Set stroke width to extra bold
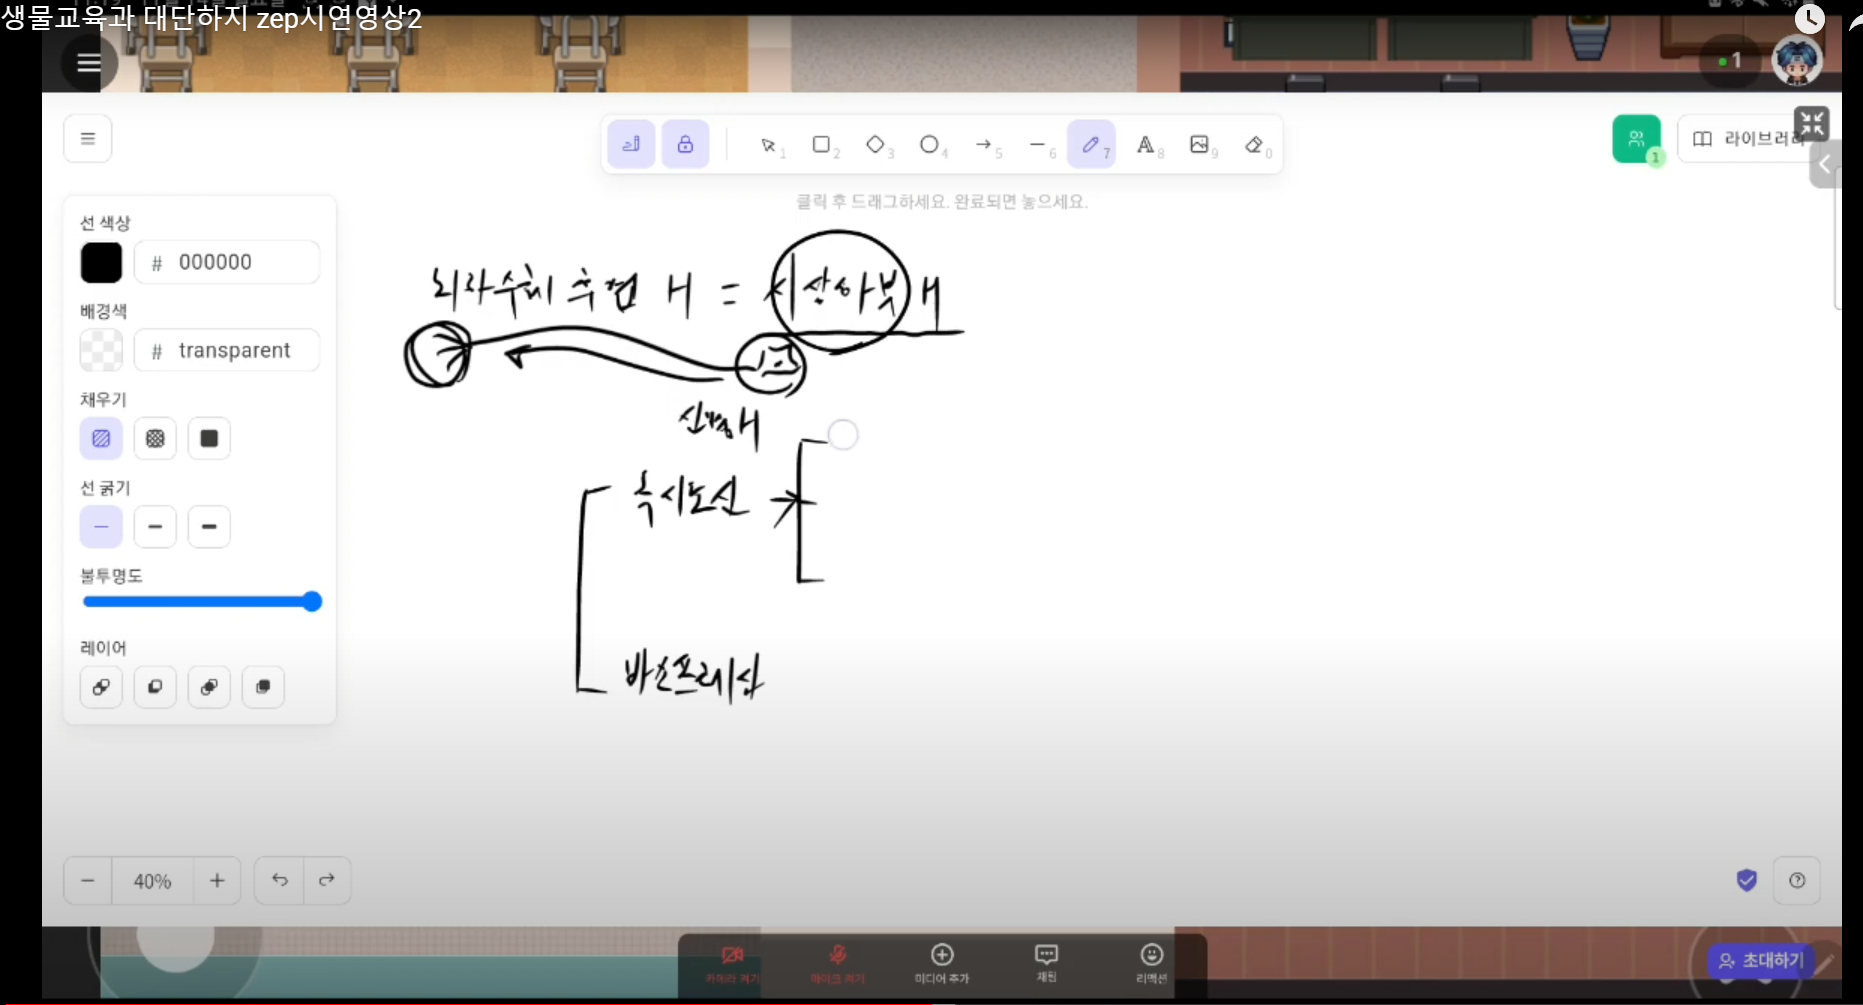 coord(209,527)
